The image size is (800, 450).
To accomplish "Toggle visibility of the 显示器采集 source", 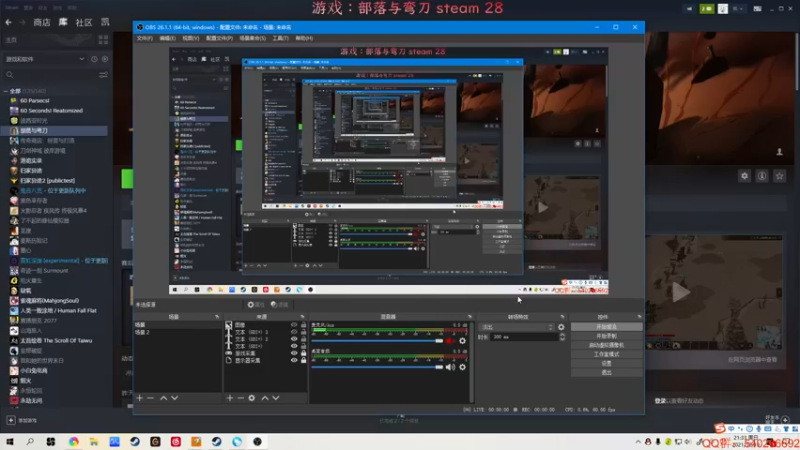I will (294, 360).
